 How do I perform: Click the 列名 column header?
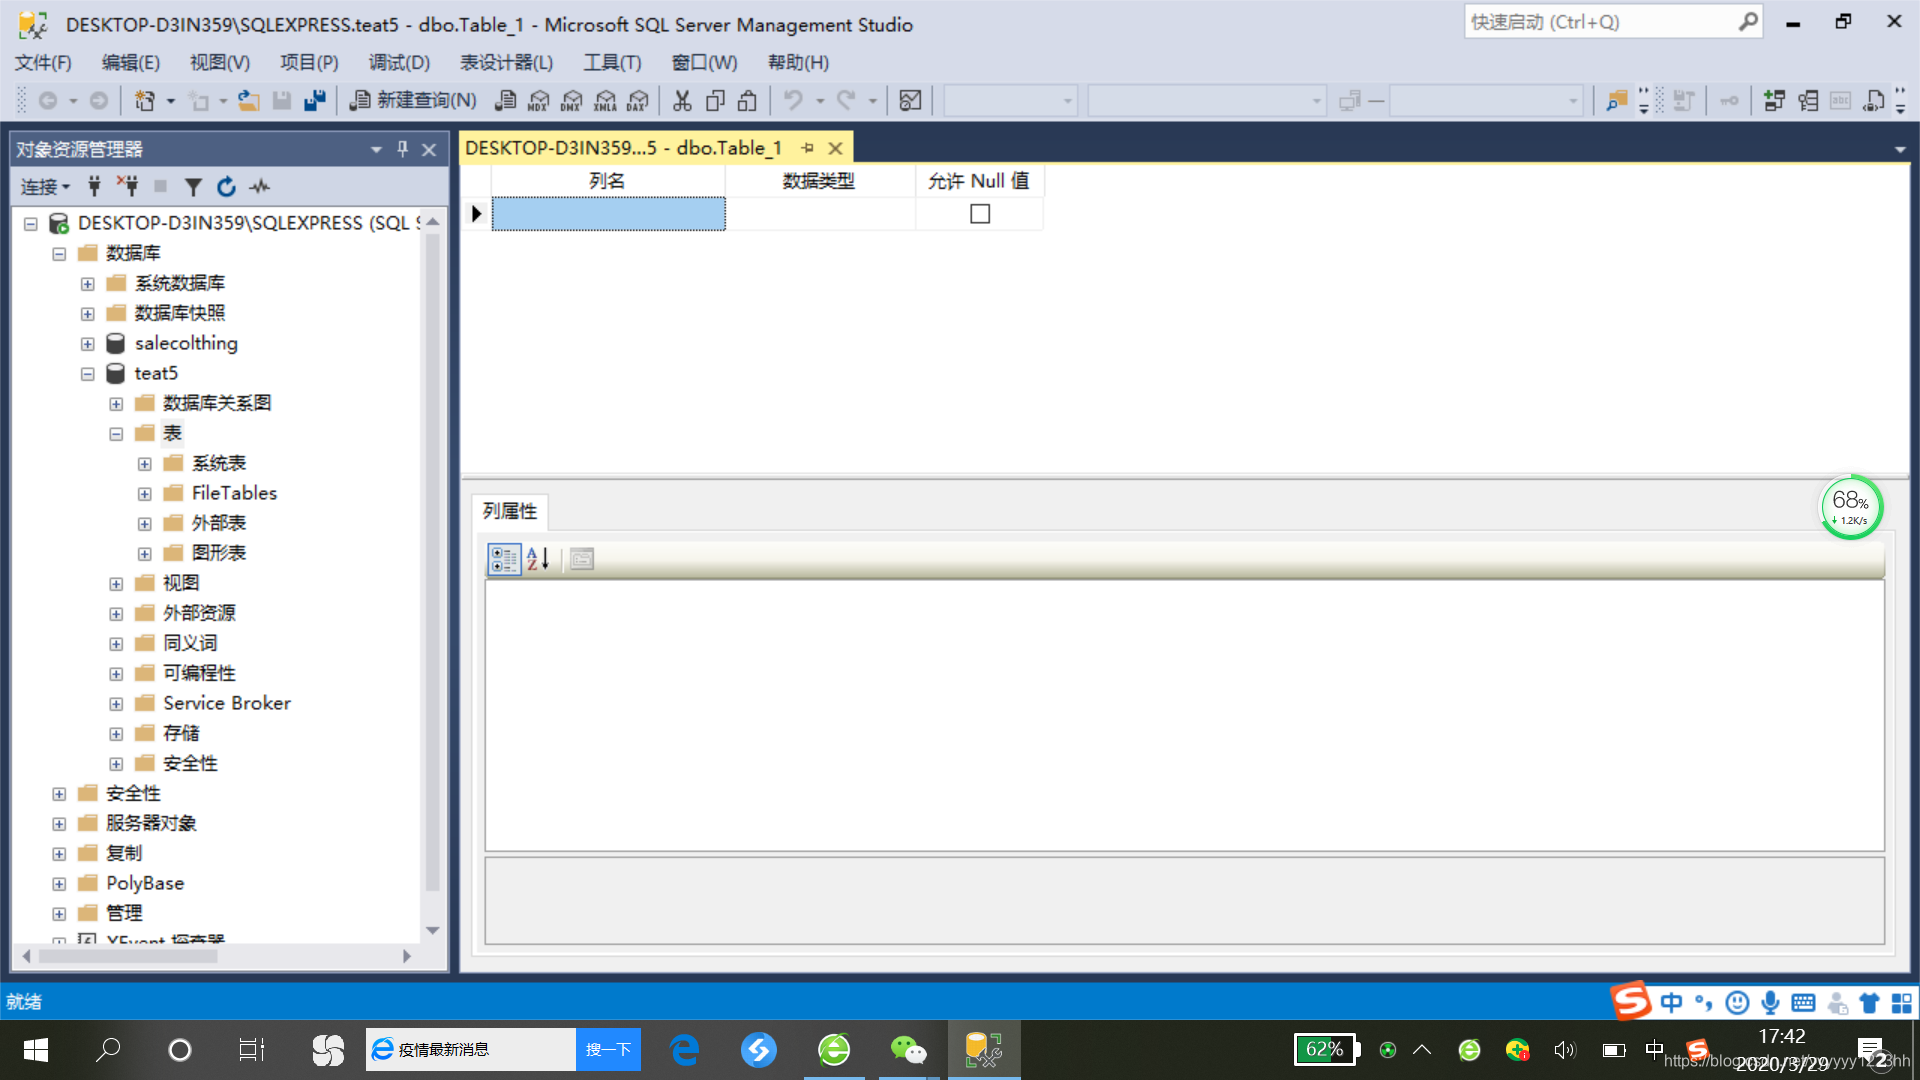click(x=607, y=181)
